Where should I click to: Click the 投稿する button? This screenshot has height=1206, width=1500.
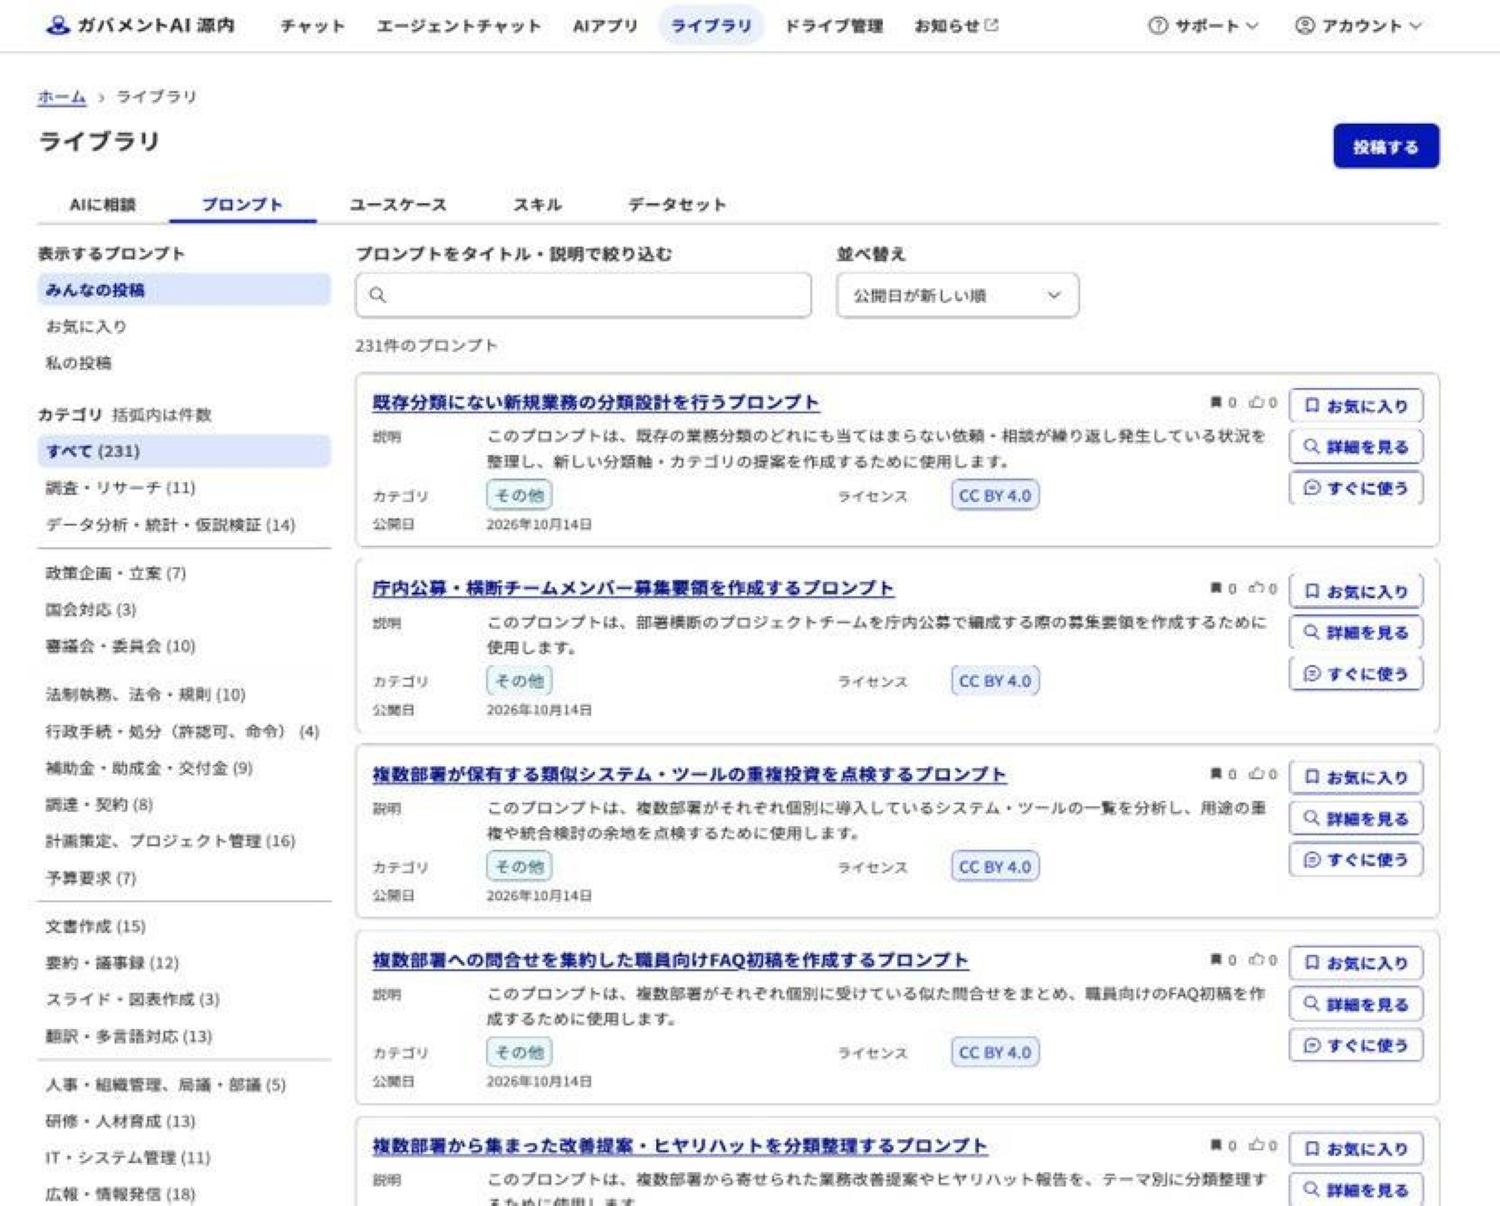click(x=1386, y=147)
